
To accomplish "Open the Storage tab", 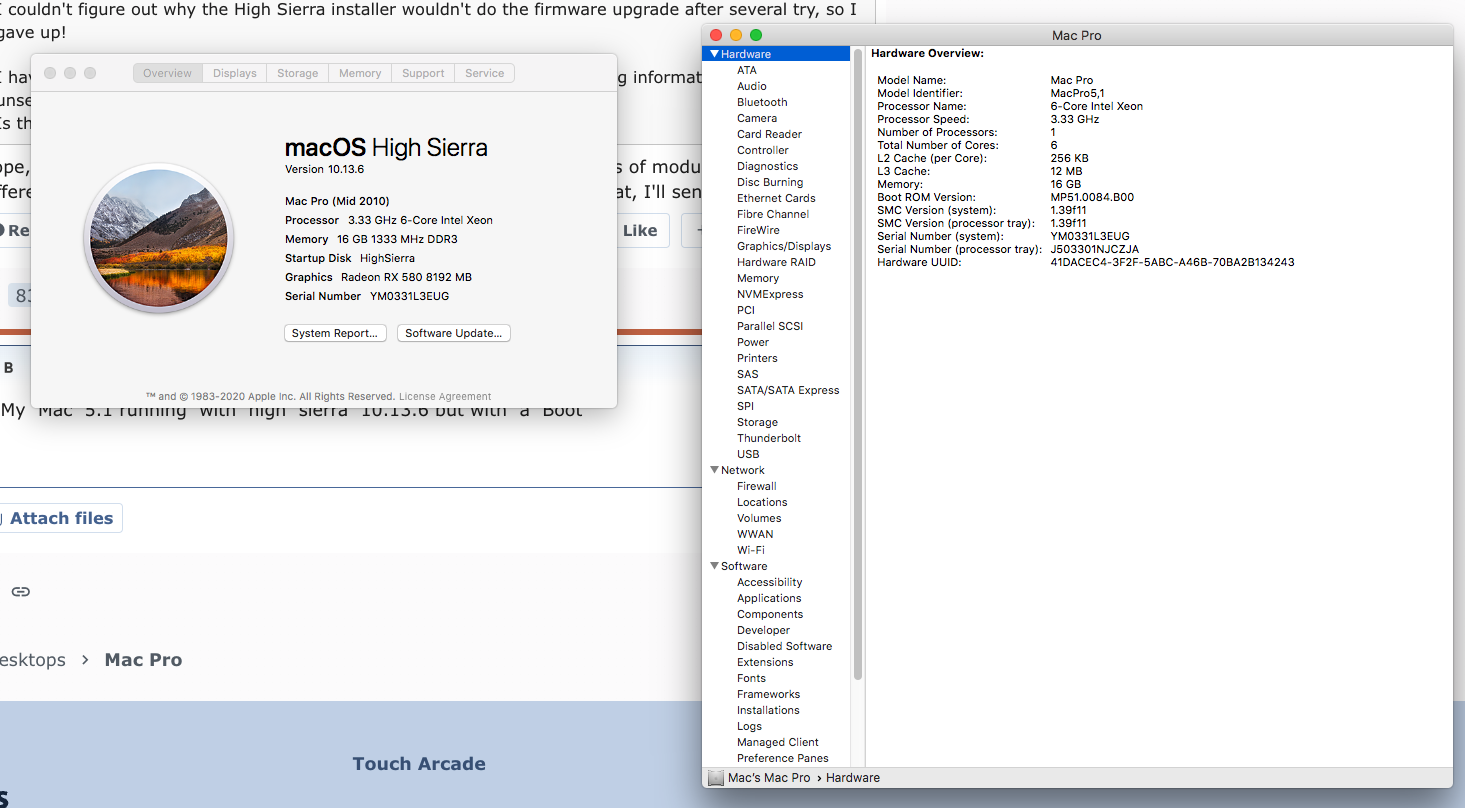I will [x=298, y=73].
